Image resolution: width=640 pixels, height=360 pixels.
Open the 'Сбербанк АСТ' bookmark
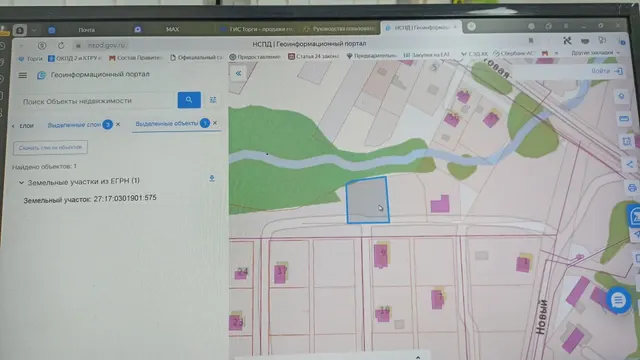[x=513, y=53]
